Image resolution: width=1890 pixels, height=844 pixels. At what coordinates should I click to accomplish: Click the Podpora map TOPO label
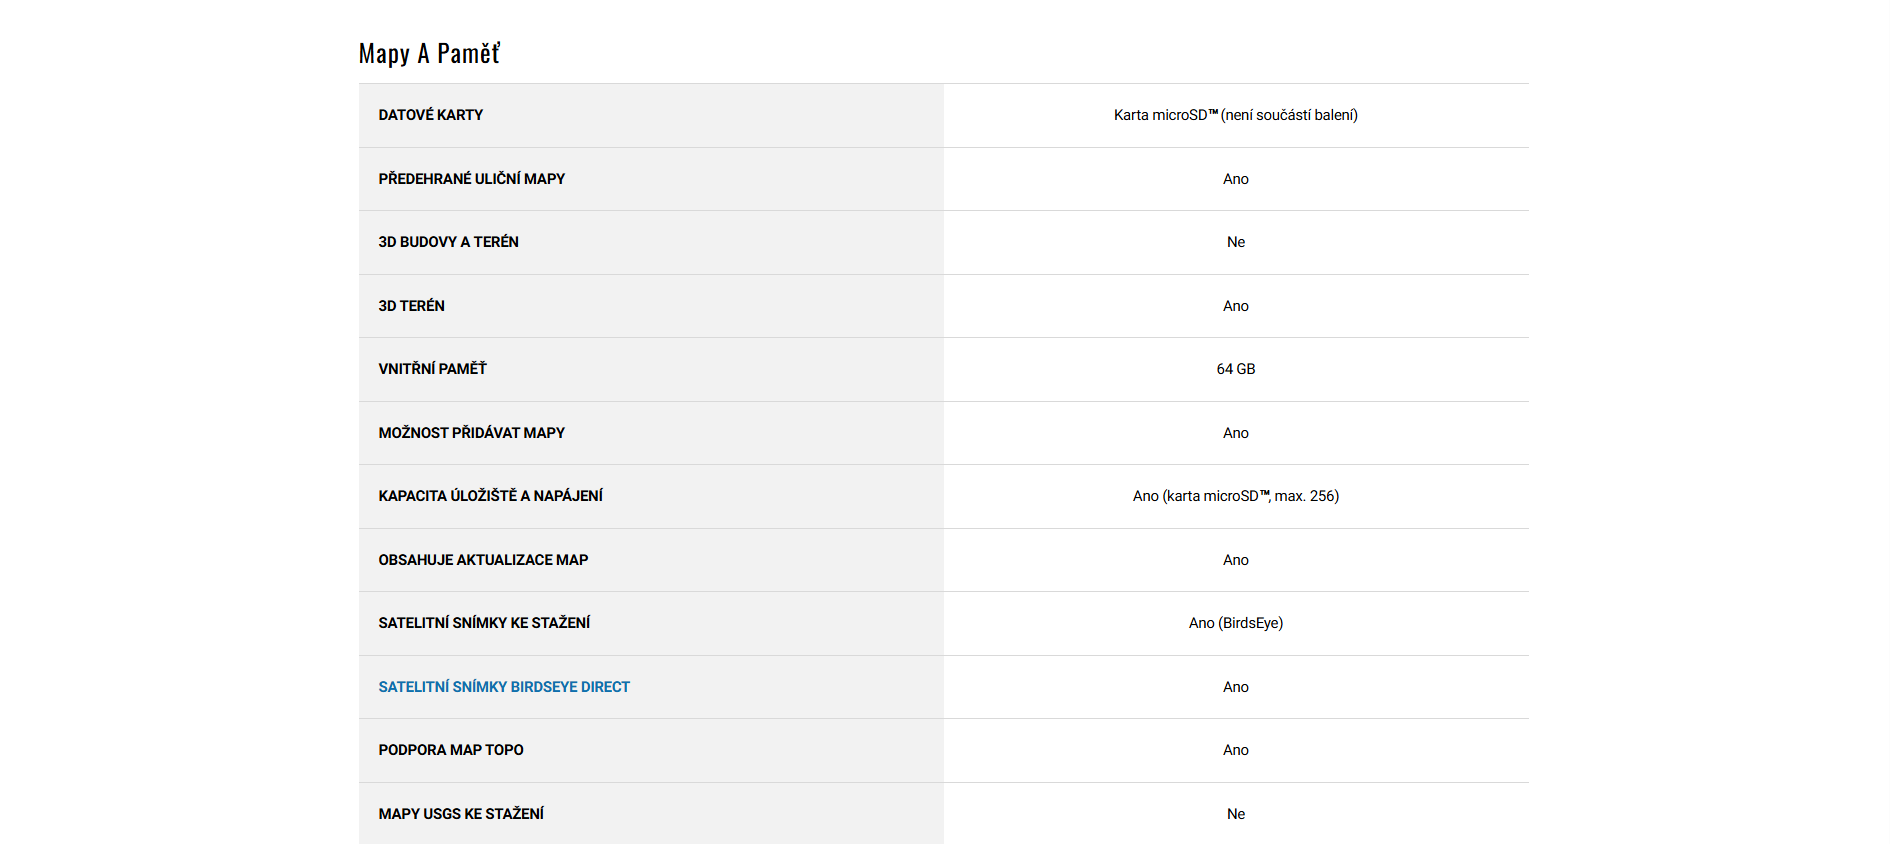click(x=451, y=750)
